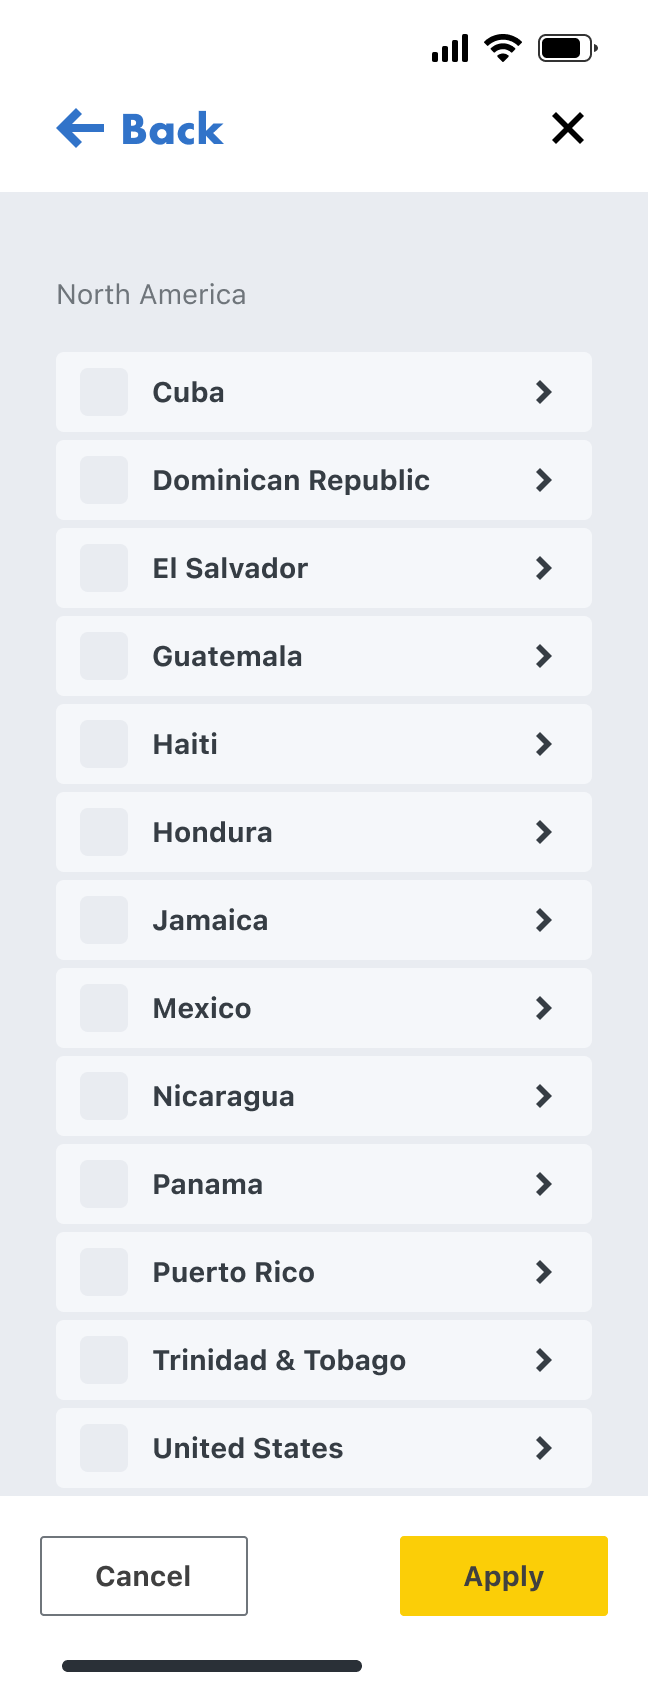Screen dimensions: 648x1688
Task: Select the El Salvador list item label
Action: (x=230, y=568)
